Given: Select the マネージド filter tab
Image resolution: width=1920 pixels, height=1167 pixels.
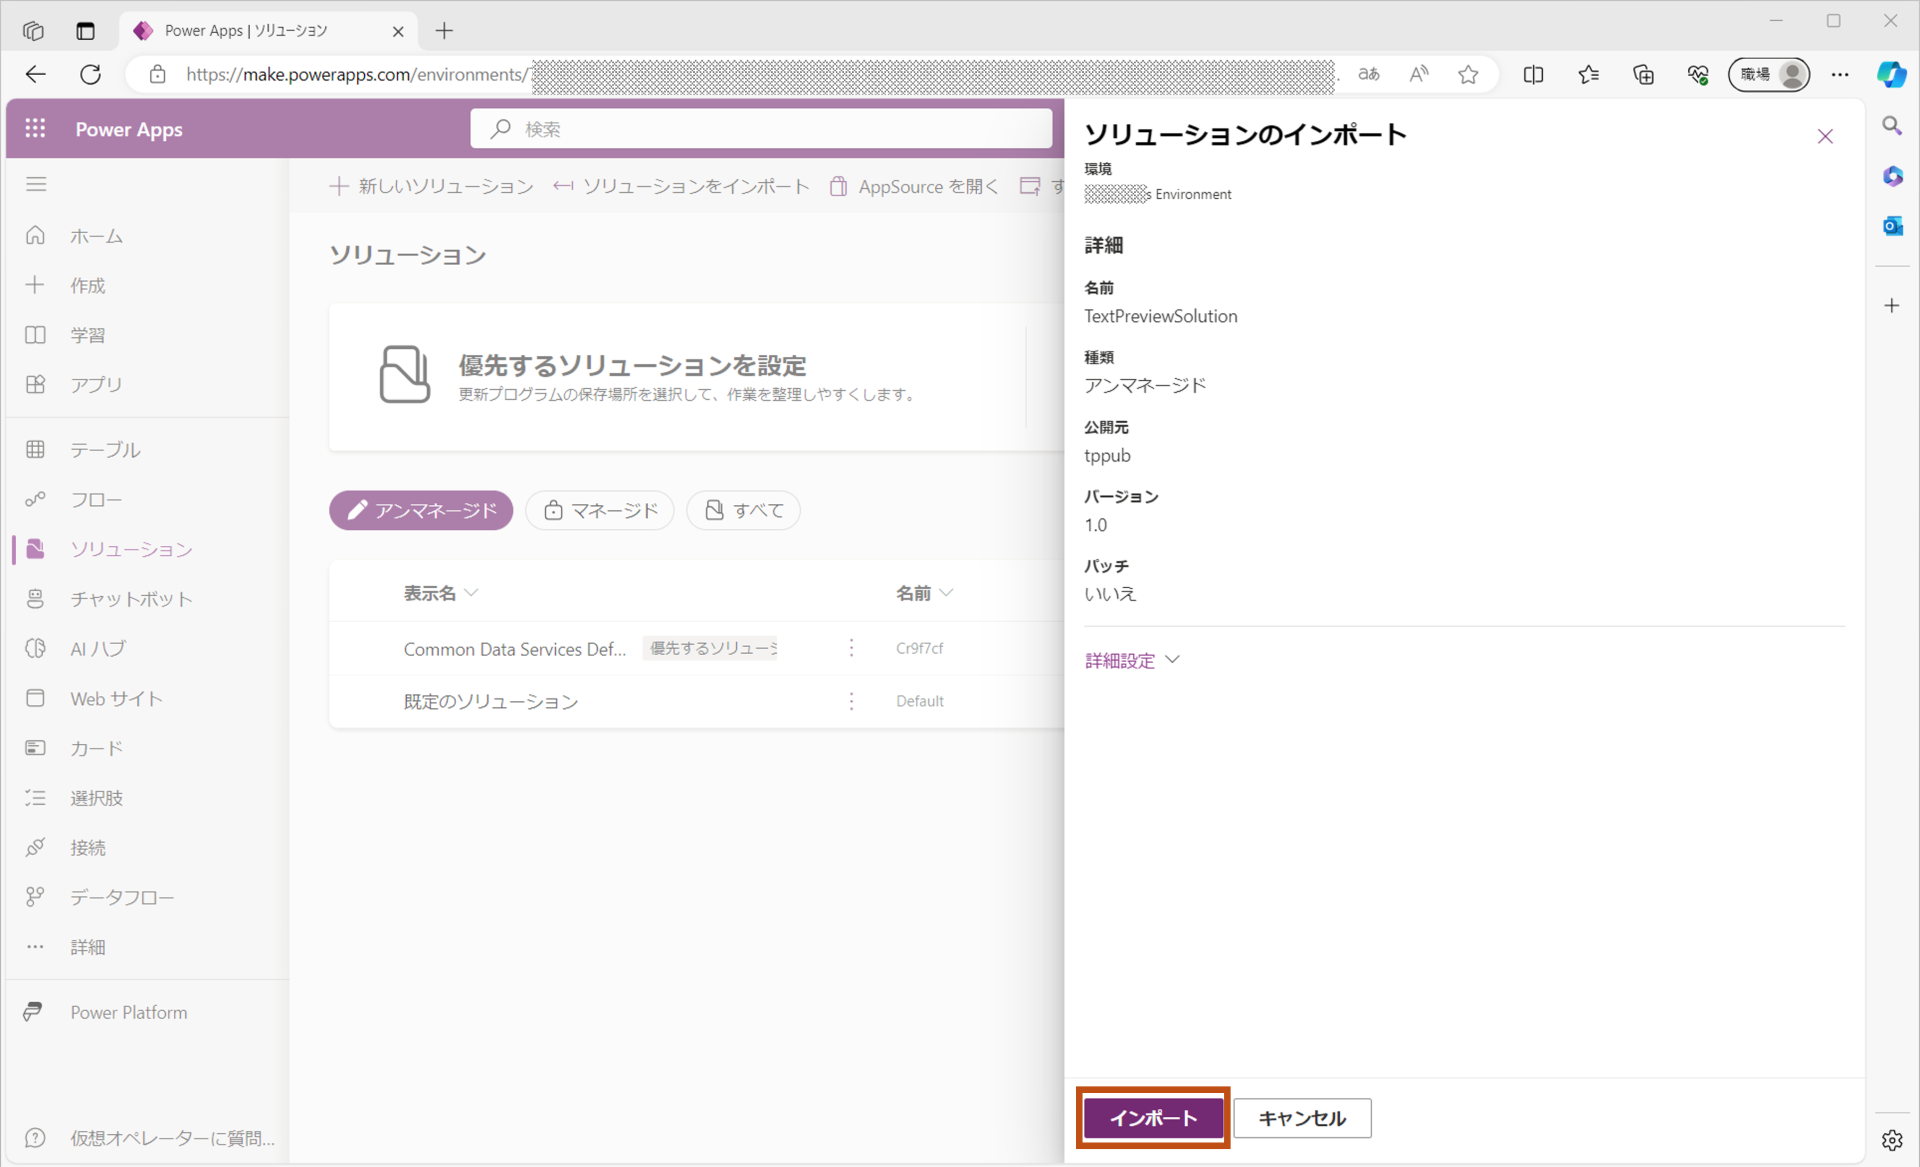Looking at the screenshot, I should (x=600, y=510).
